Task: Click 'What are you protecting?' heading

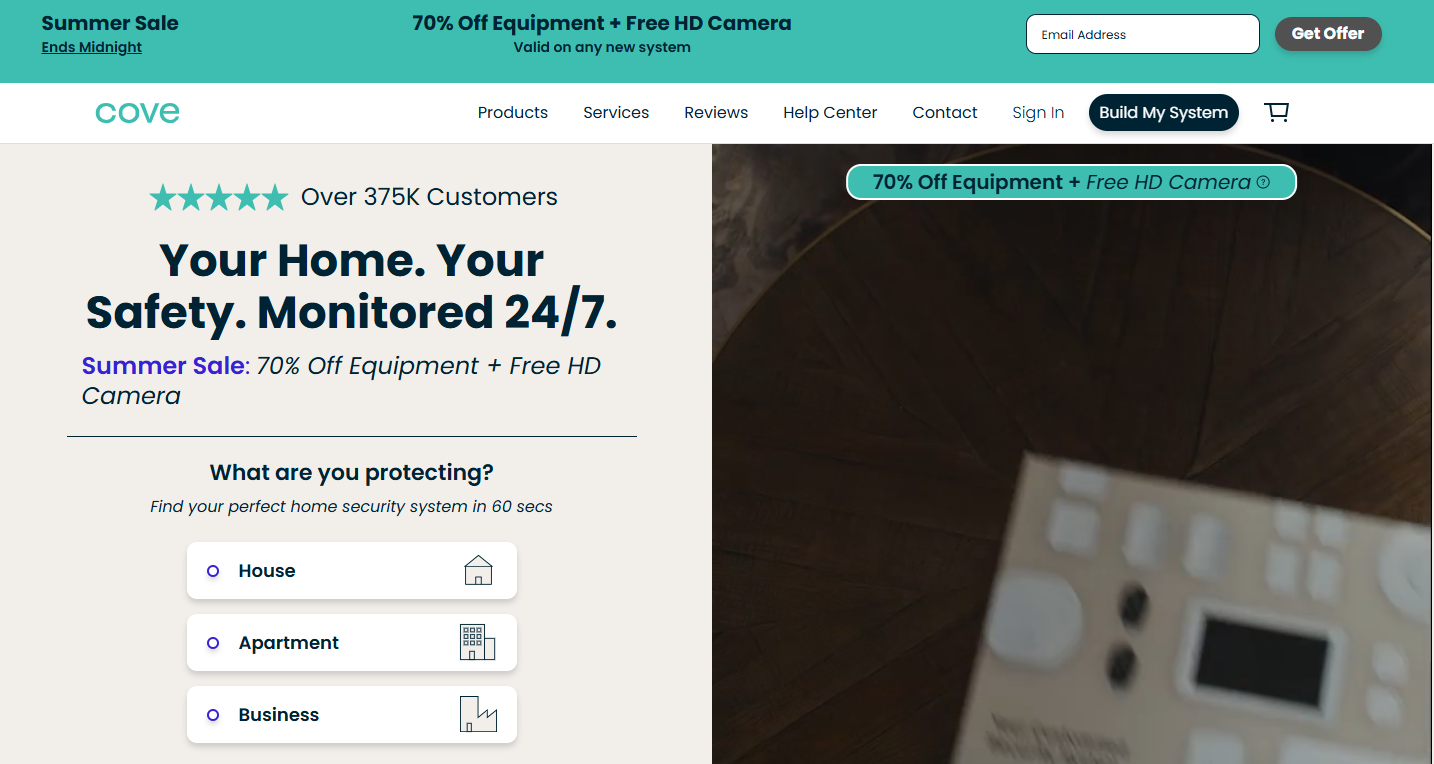Action: 352,472
